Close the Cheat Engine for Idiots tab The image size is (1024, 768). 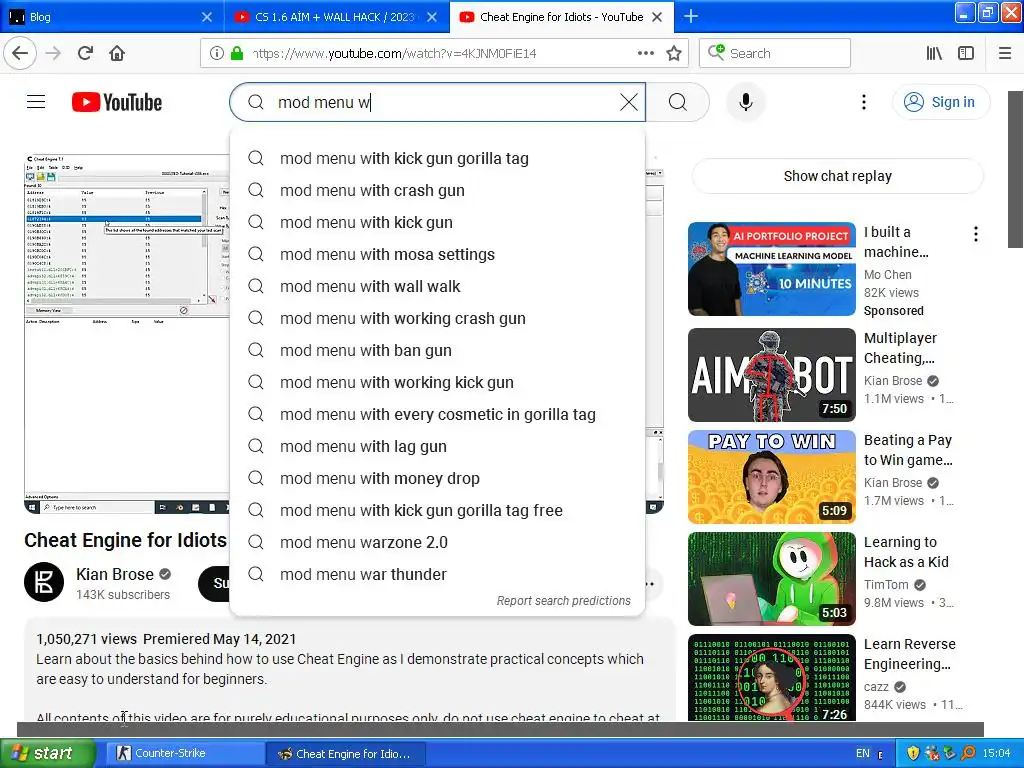point(657,17)
